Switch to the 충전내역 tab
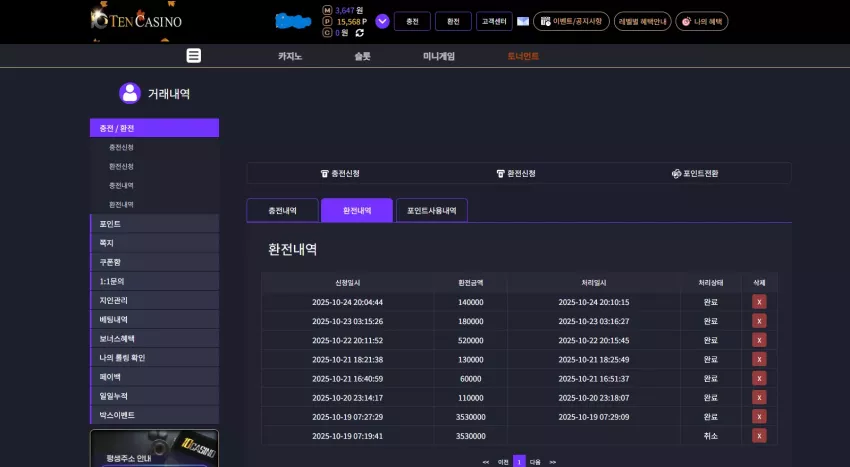 pos(282,210)
